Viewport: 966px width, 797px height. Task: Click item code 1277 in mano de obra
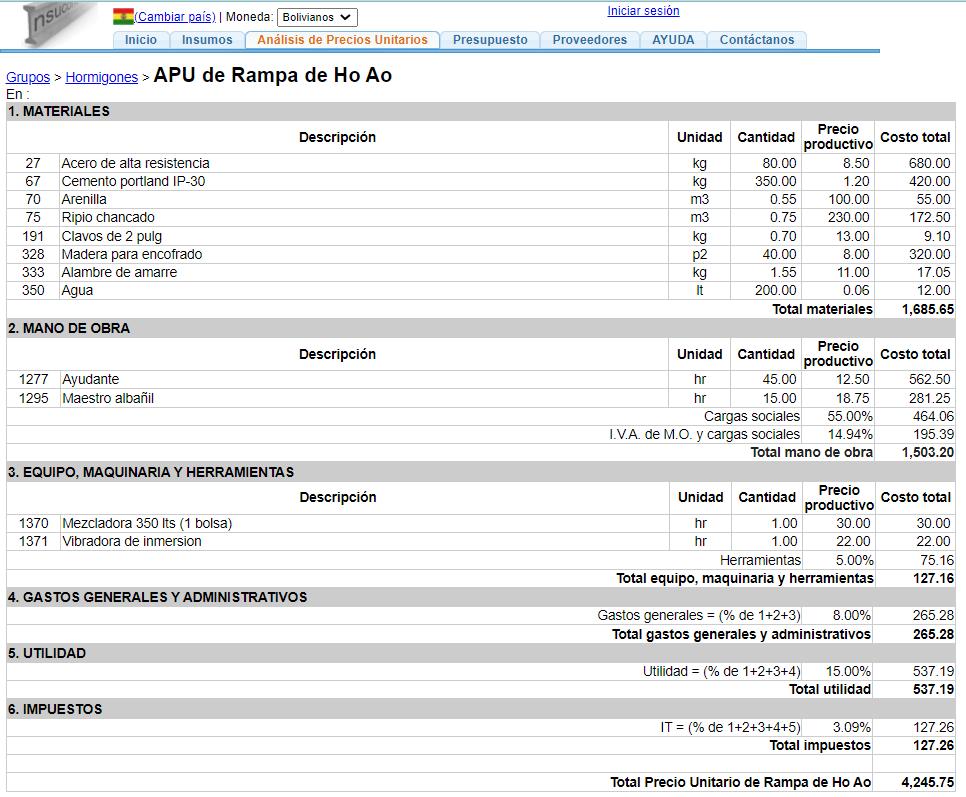point(33,379)
